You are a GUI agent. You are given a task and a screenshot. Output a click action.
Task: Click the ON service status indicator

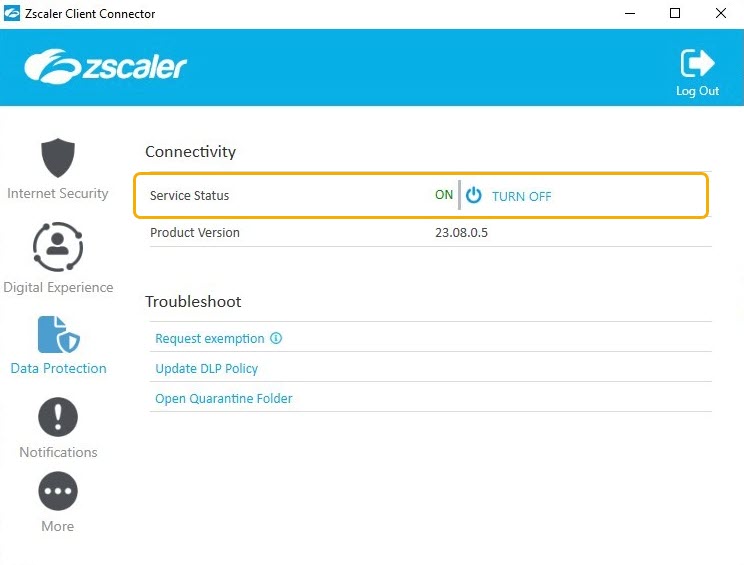point(444,195)
